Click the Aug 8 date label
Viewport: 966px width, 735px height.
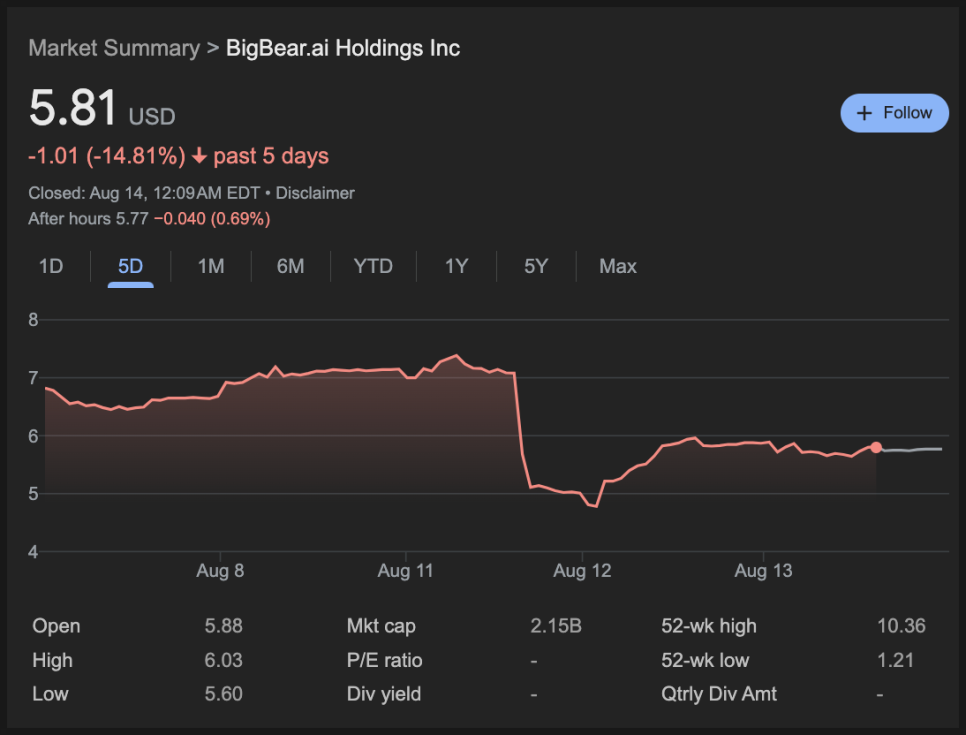tap(220, 571)
